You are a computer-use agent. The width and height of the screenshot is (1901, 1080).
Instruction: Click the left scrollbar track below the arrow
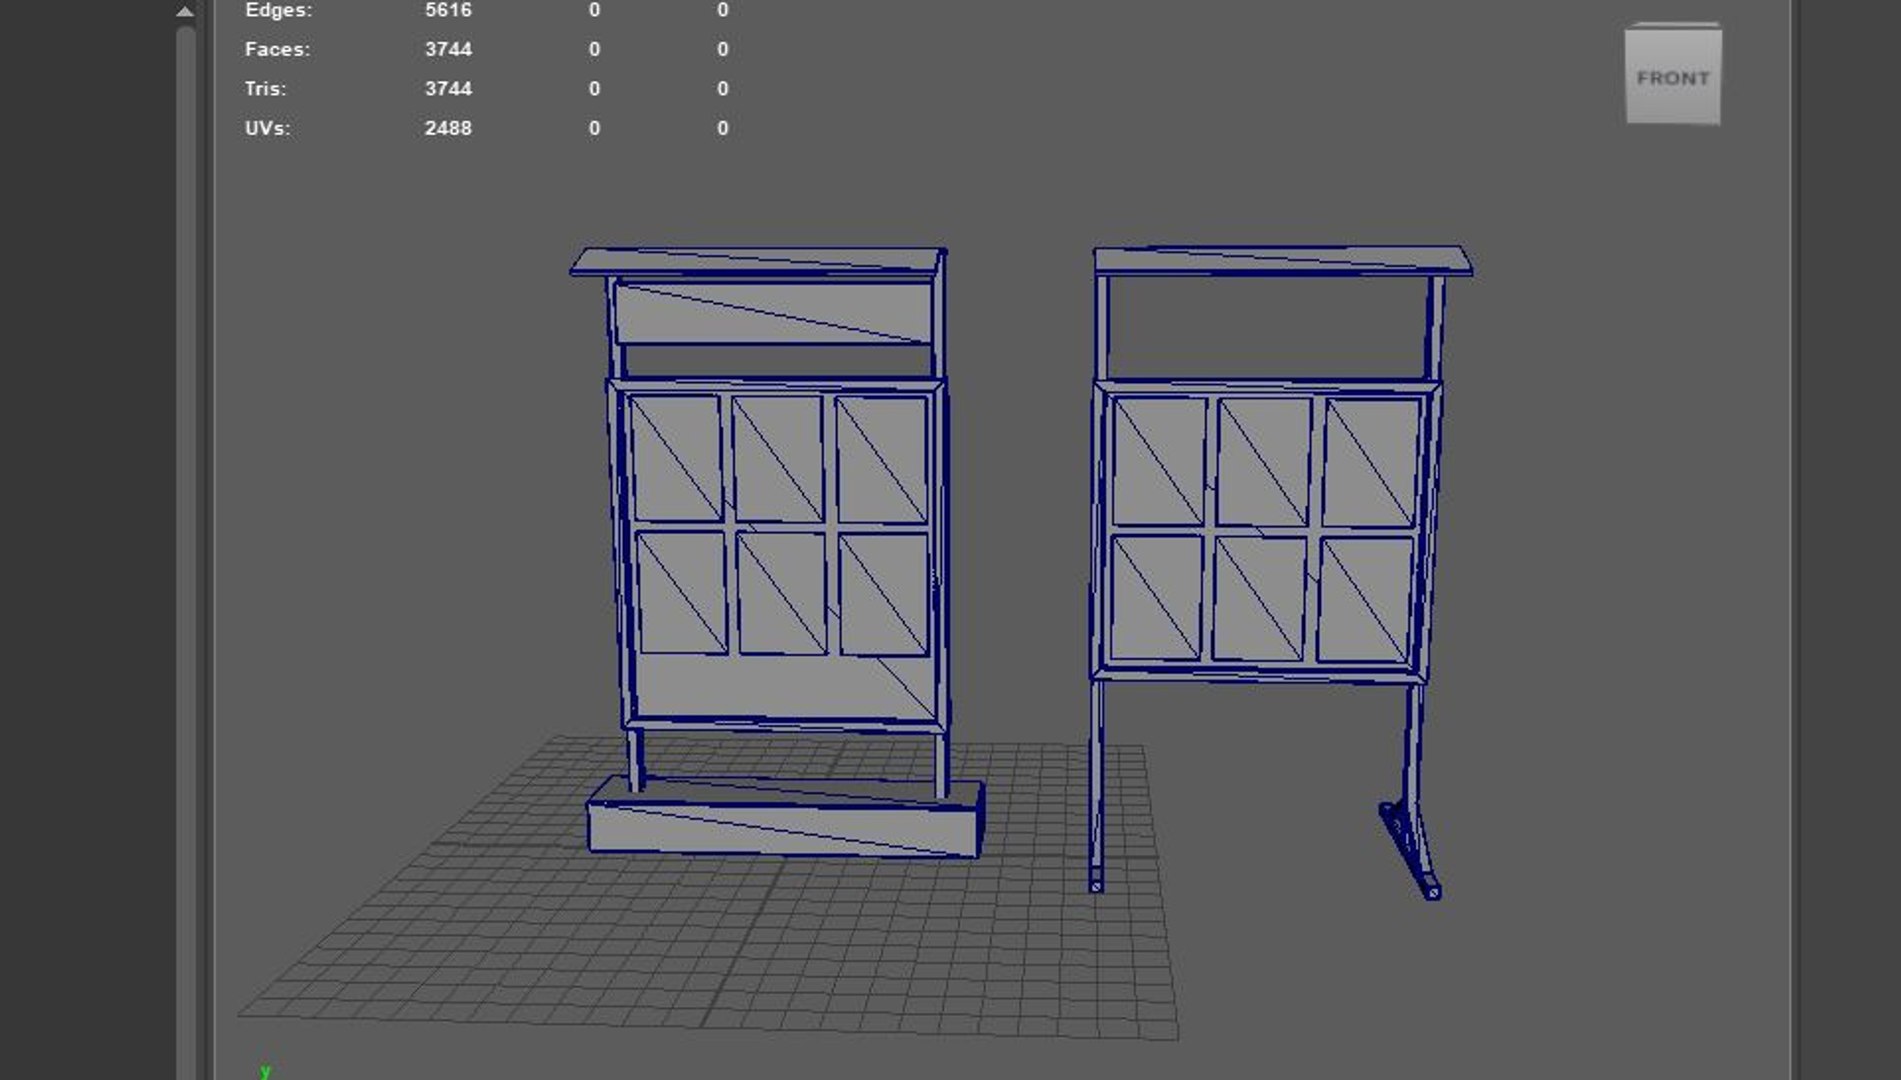185,550
